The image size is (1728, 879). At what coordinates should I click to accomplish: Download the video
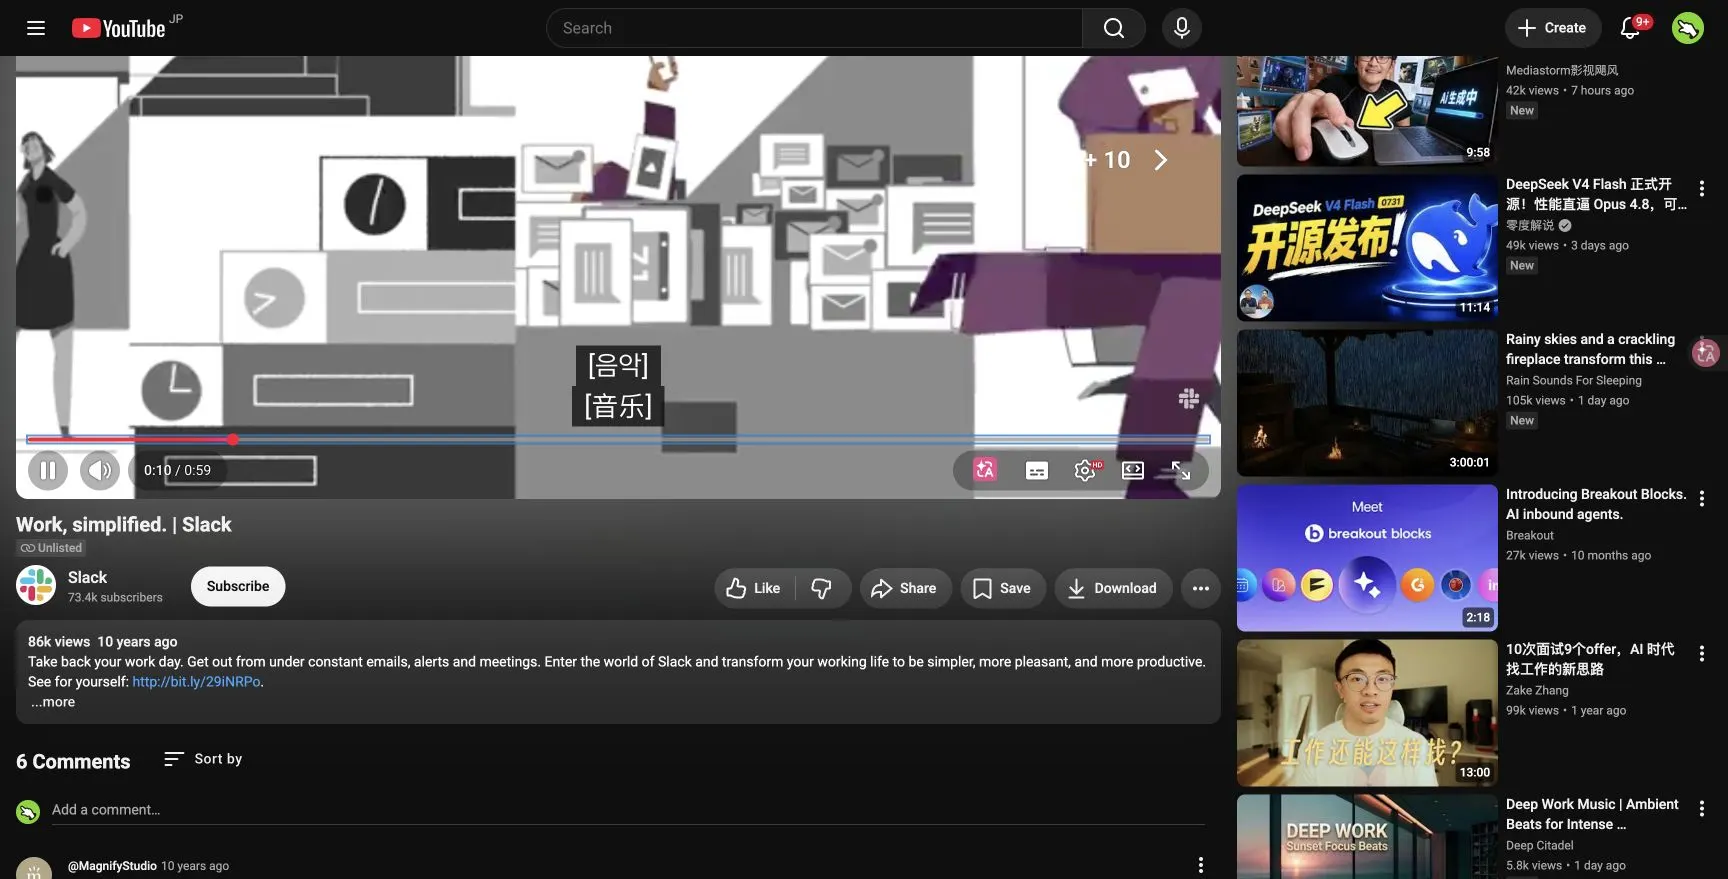pyautogui.click(x=1113, y=588)
